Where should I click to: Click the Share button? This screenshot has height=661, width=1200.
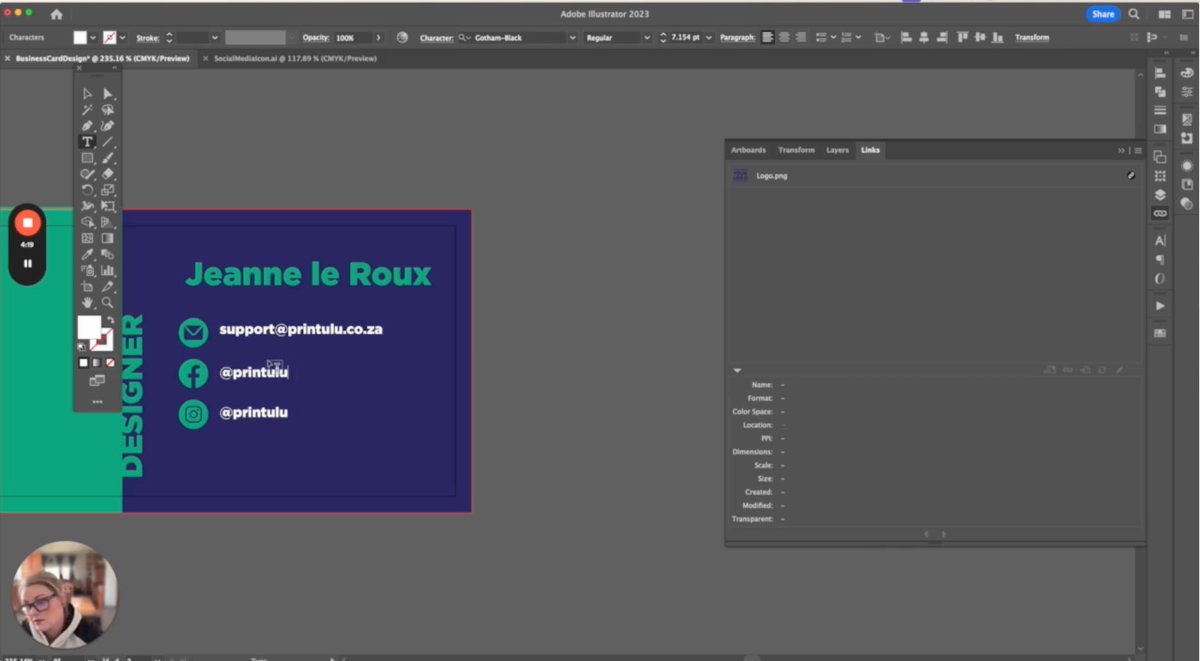(x=1103, y=14)
